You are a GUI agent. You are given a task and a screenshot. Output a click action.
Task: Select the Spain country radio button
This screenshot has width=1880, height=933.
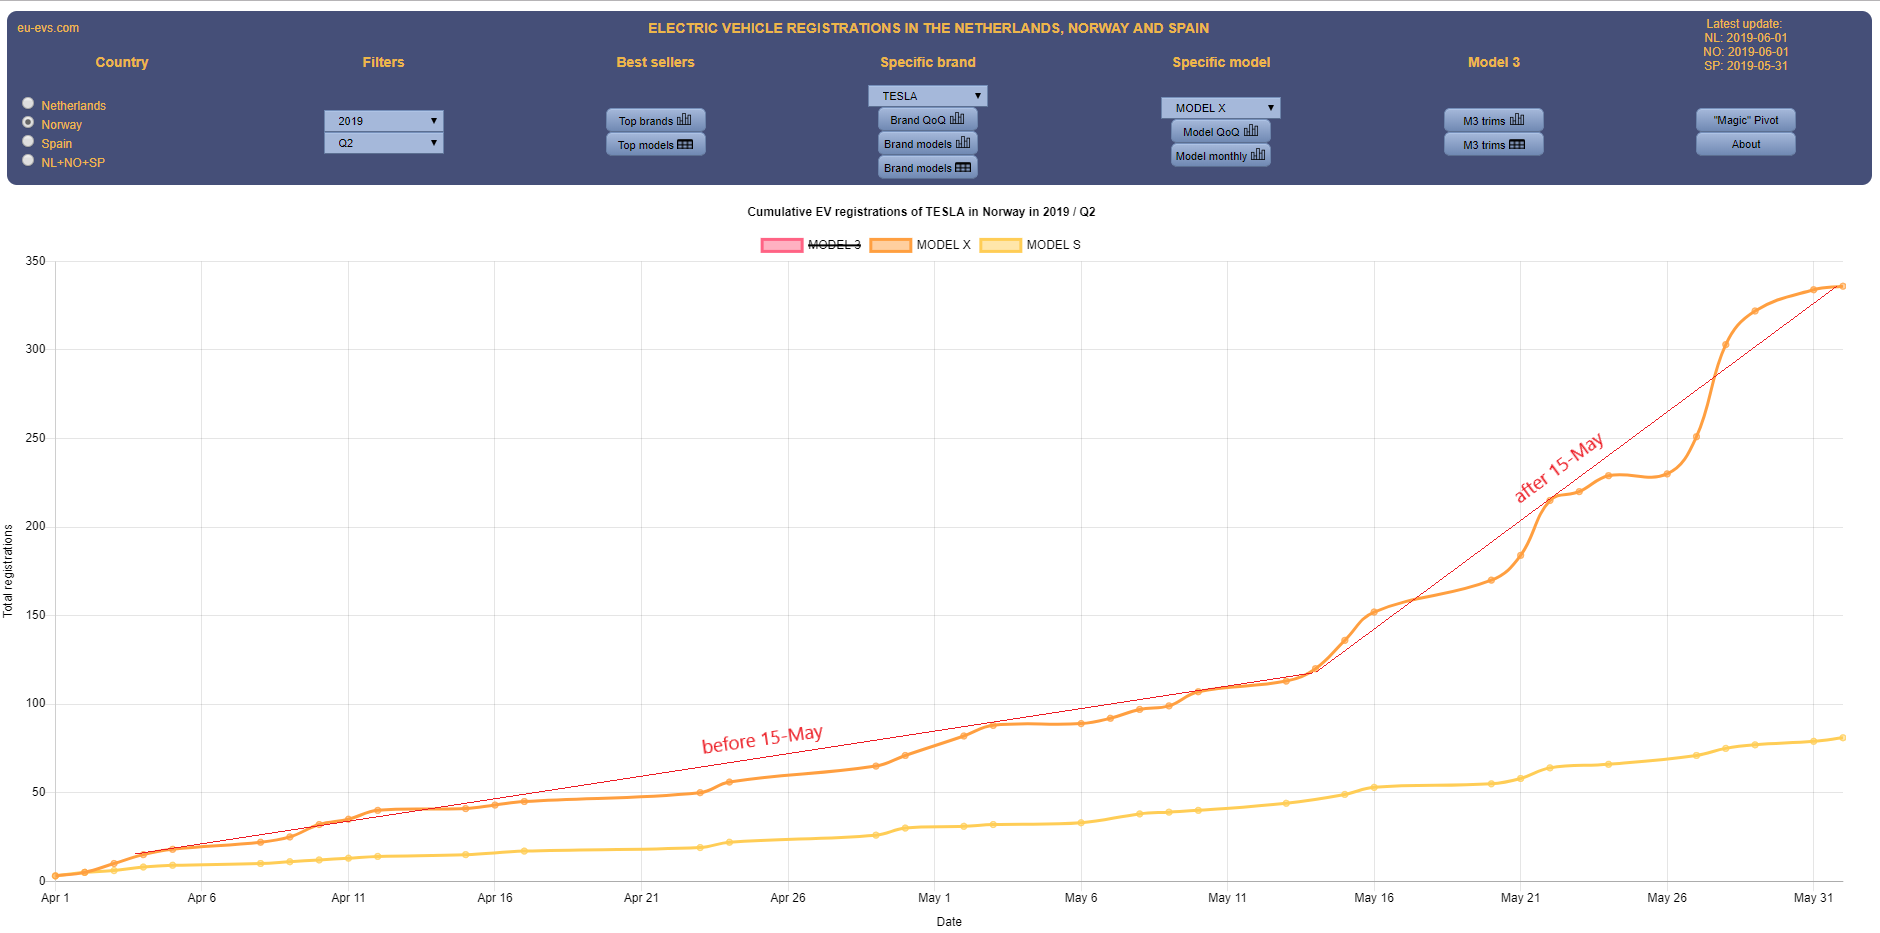pos(28,142)
